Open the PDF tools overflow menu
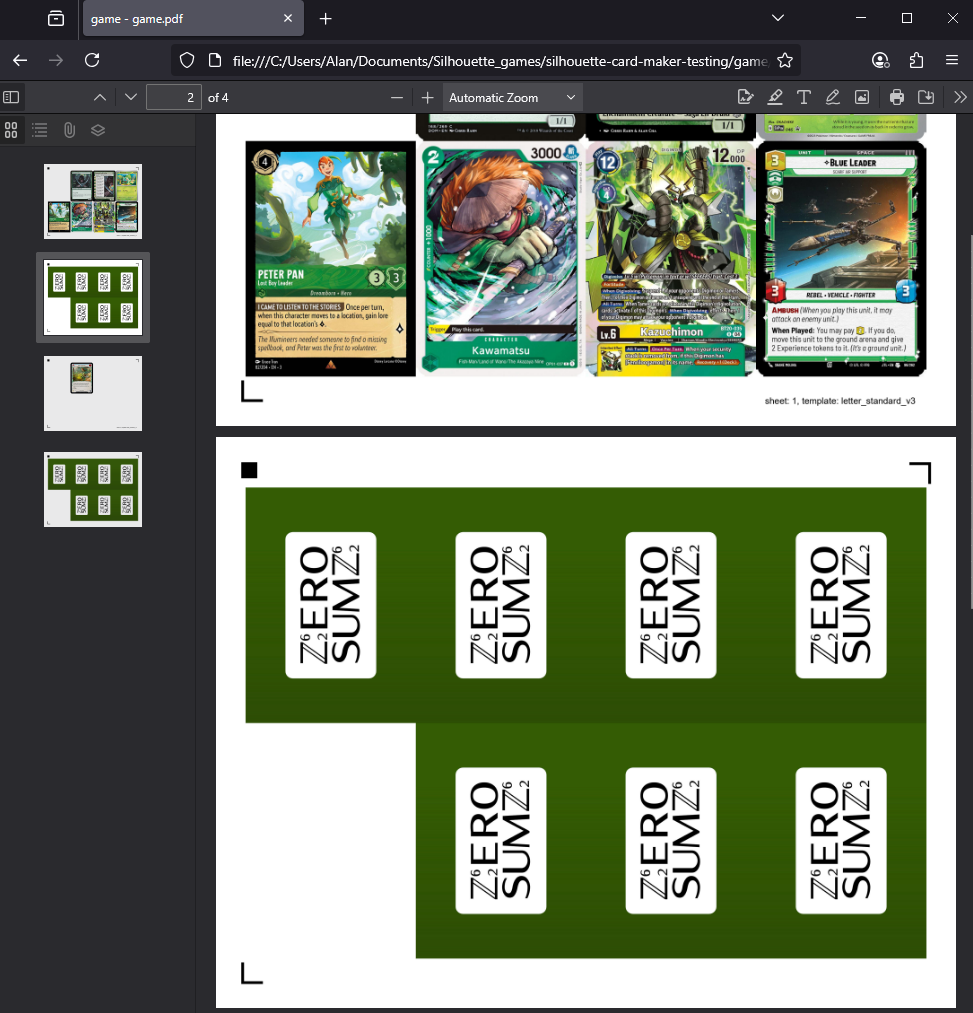This screenshot has height=1013, width=973. (x=960, y=98)
